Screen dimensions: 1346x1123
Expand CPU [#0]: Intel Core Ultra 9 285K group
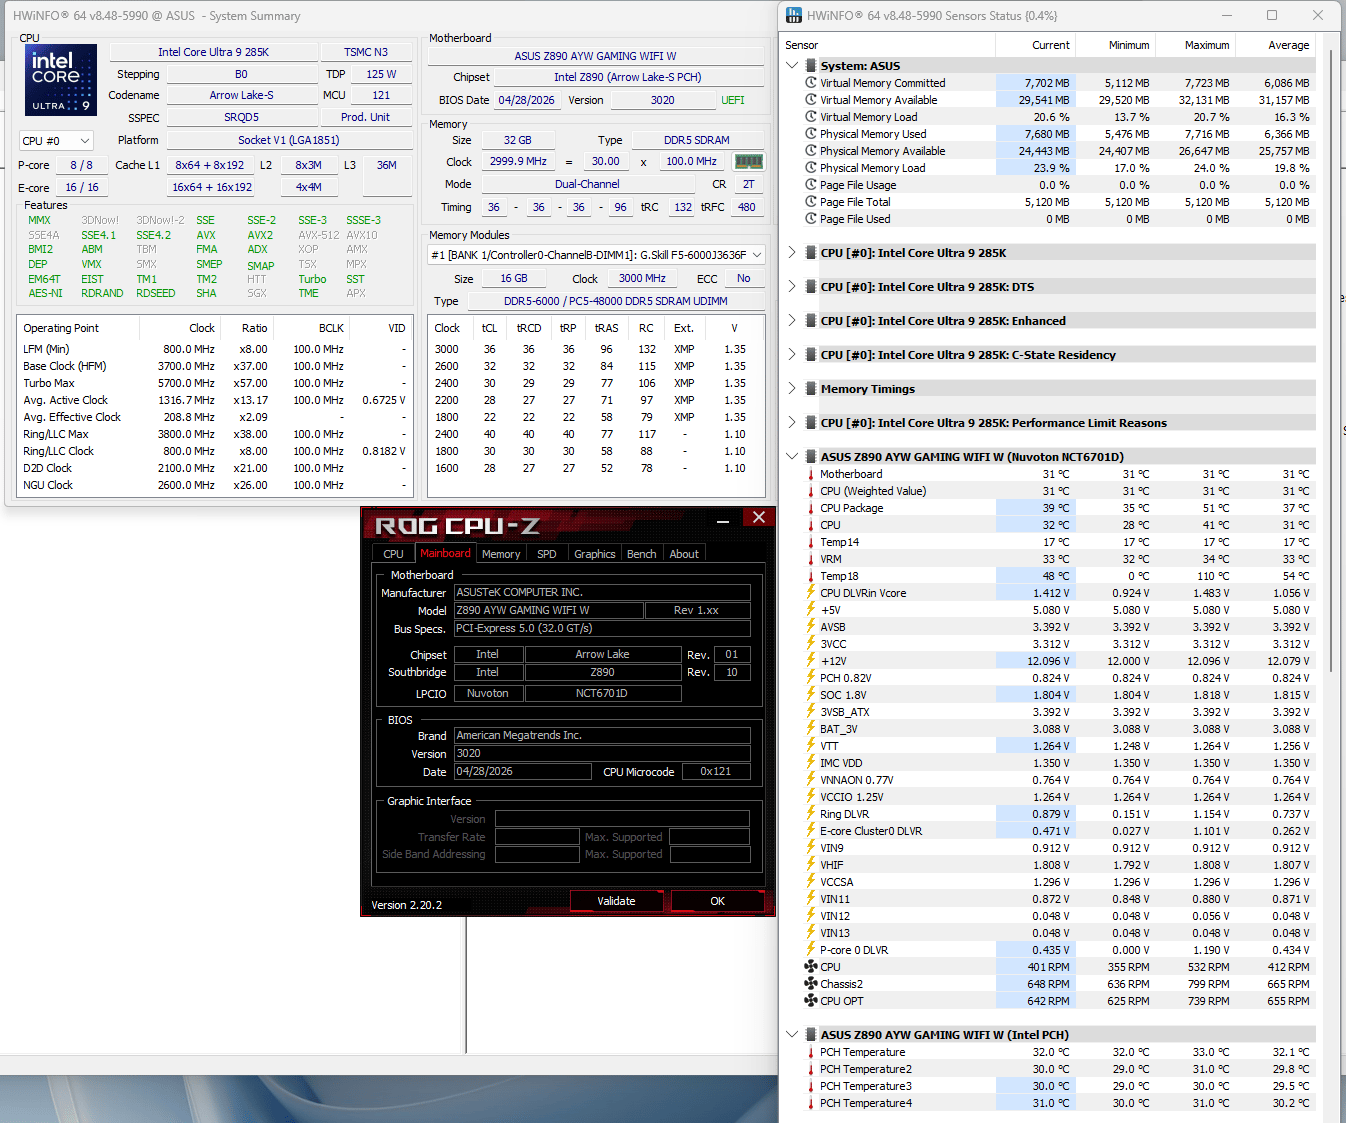point(792,253)
